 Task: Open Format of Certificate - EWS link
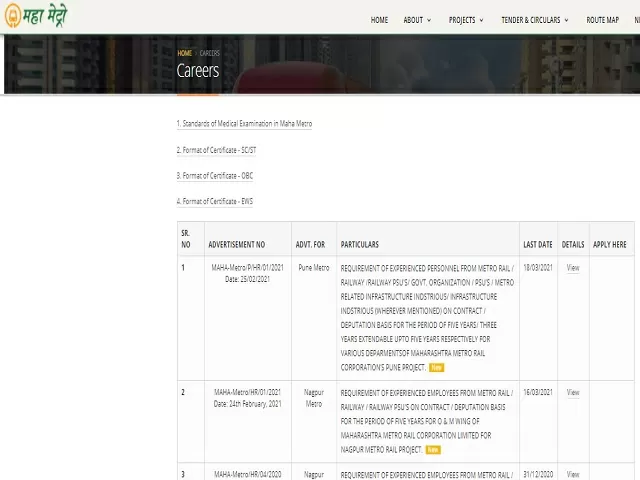(x=215, y=202)
